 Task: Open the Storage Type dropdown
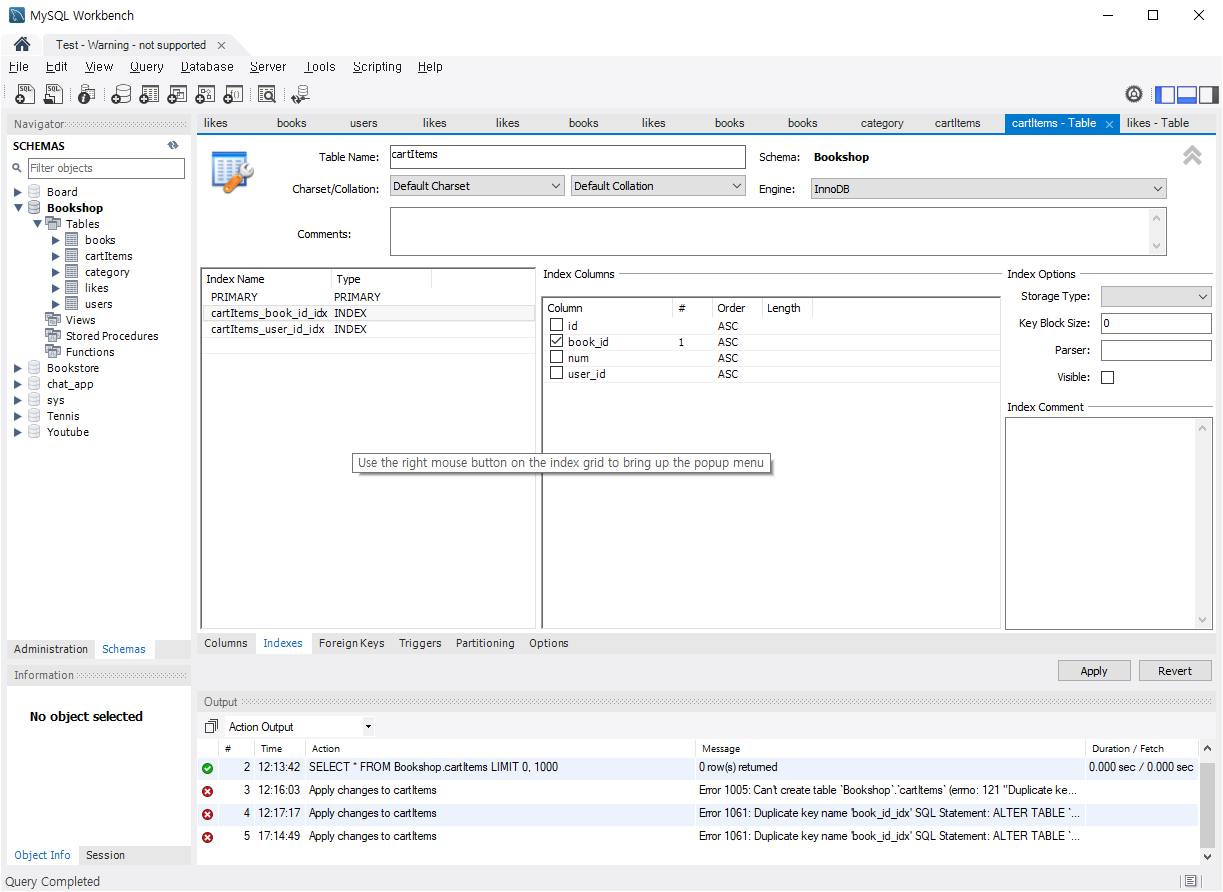(1156, 296)
